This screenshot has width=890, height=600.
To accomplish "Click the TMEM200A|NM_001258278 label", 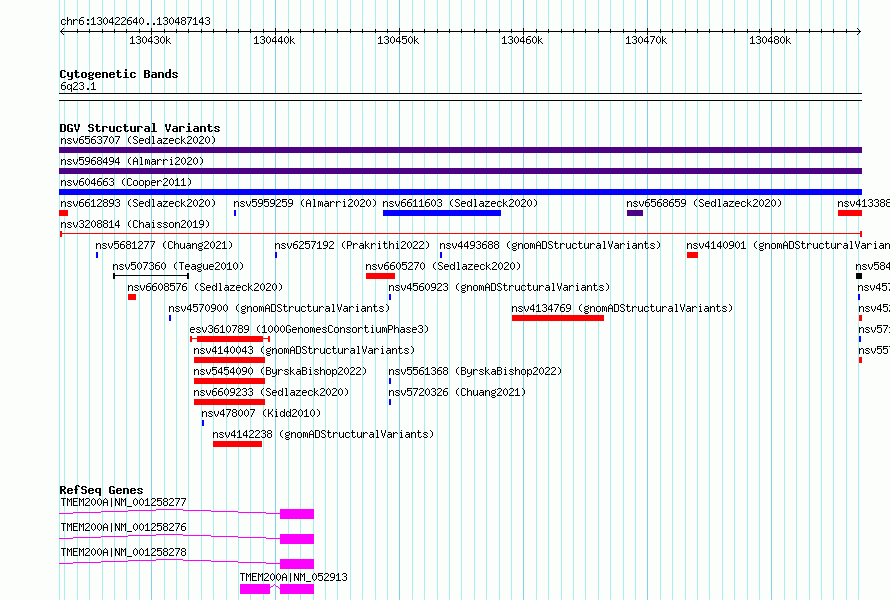I will (123, 552).
